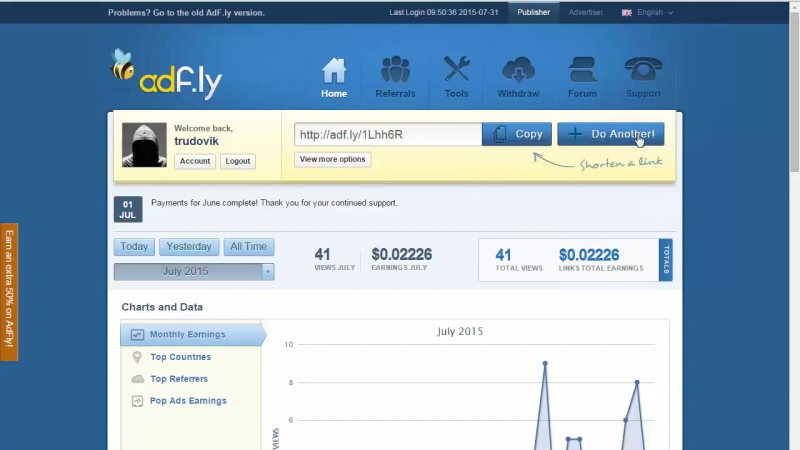Click the Copy button
This screenshot has width=800, height=450.
[x=517, y=134]
